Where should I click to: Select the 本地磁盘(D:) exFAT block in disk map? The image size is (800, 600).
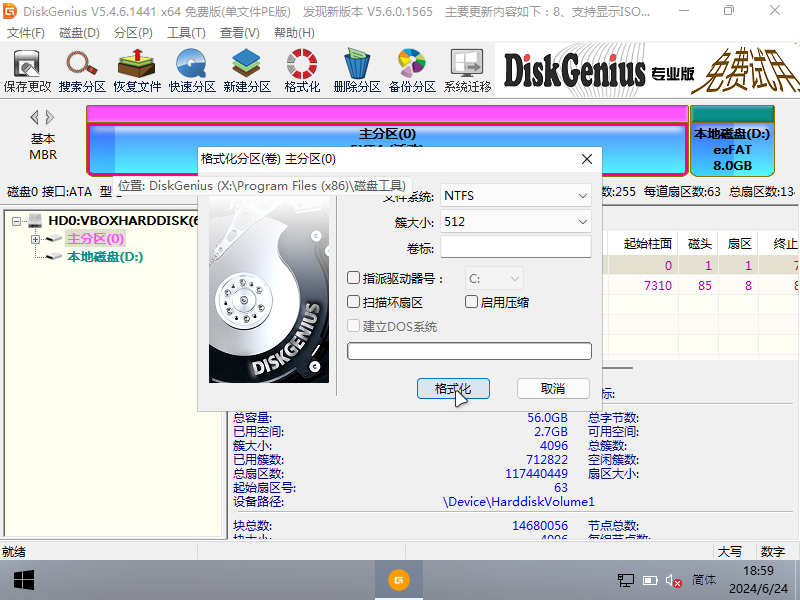point(732,141)
